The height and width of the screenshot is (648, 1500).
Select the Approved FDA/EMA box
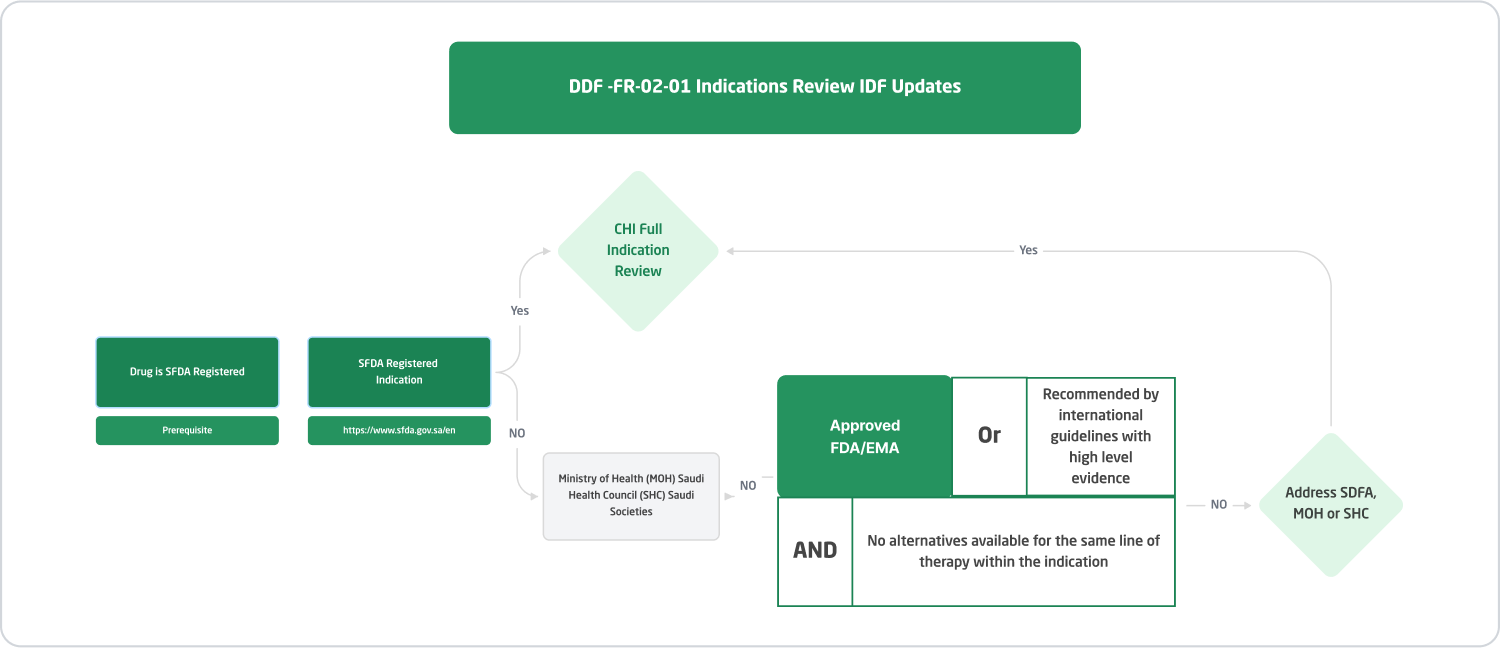click(x=864, y=437)
